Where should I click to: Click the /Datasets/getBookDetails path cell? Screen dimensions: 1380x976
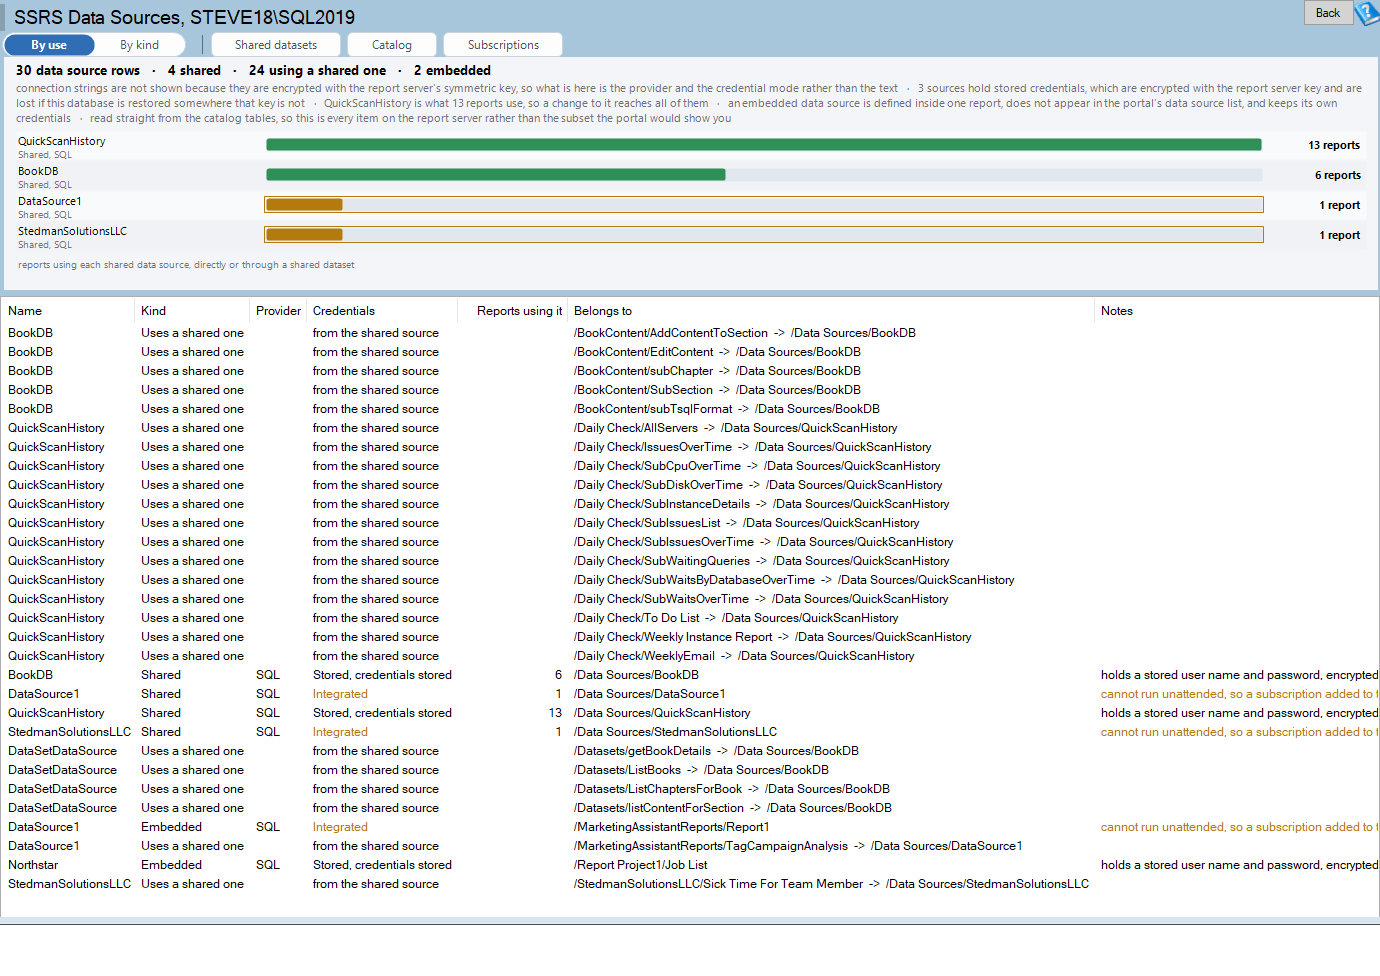[716, 751]
